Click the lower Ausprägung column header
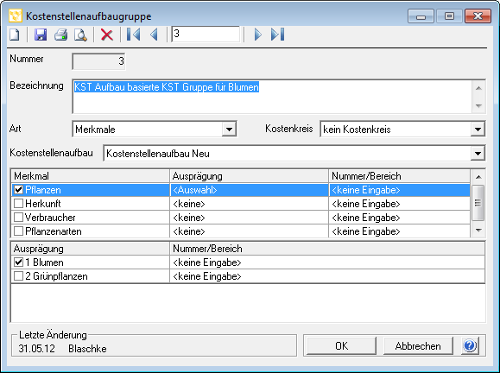This screenshot has height=373, width=500. (90, 249)
